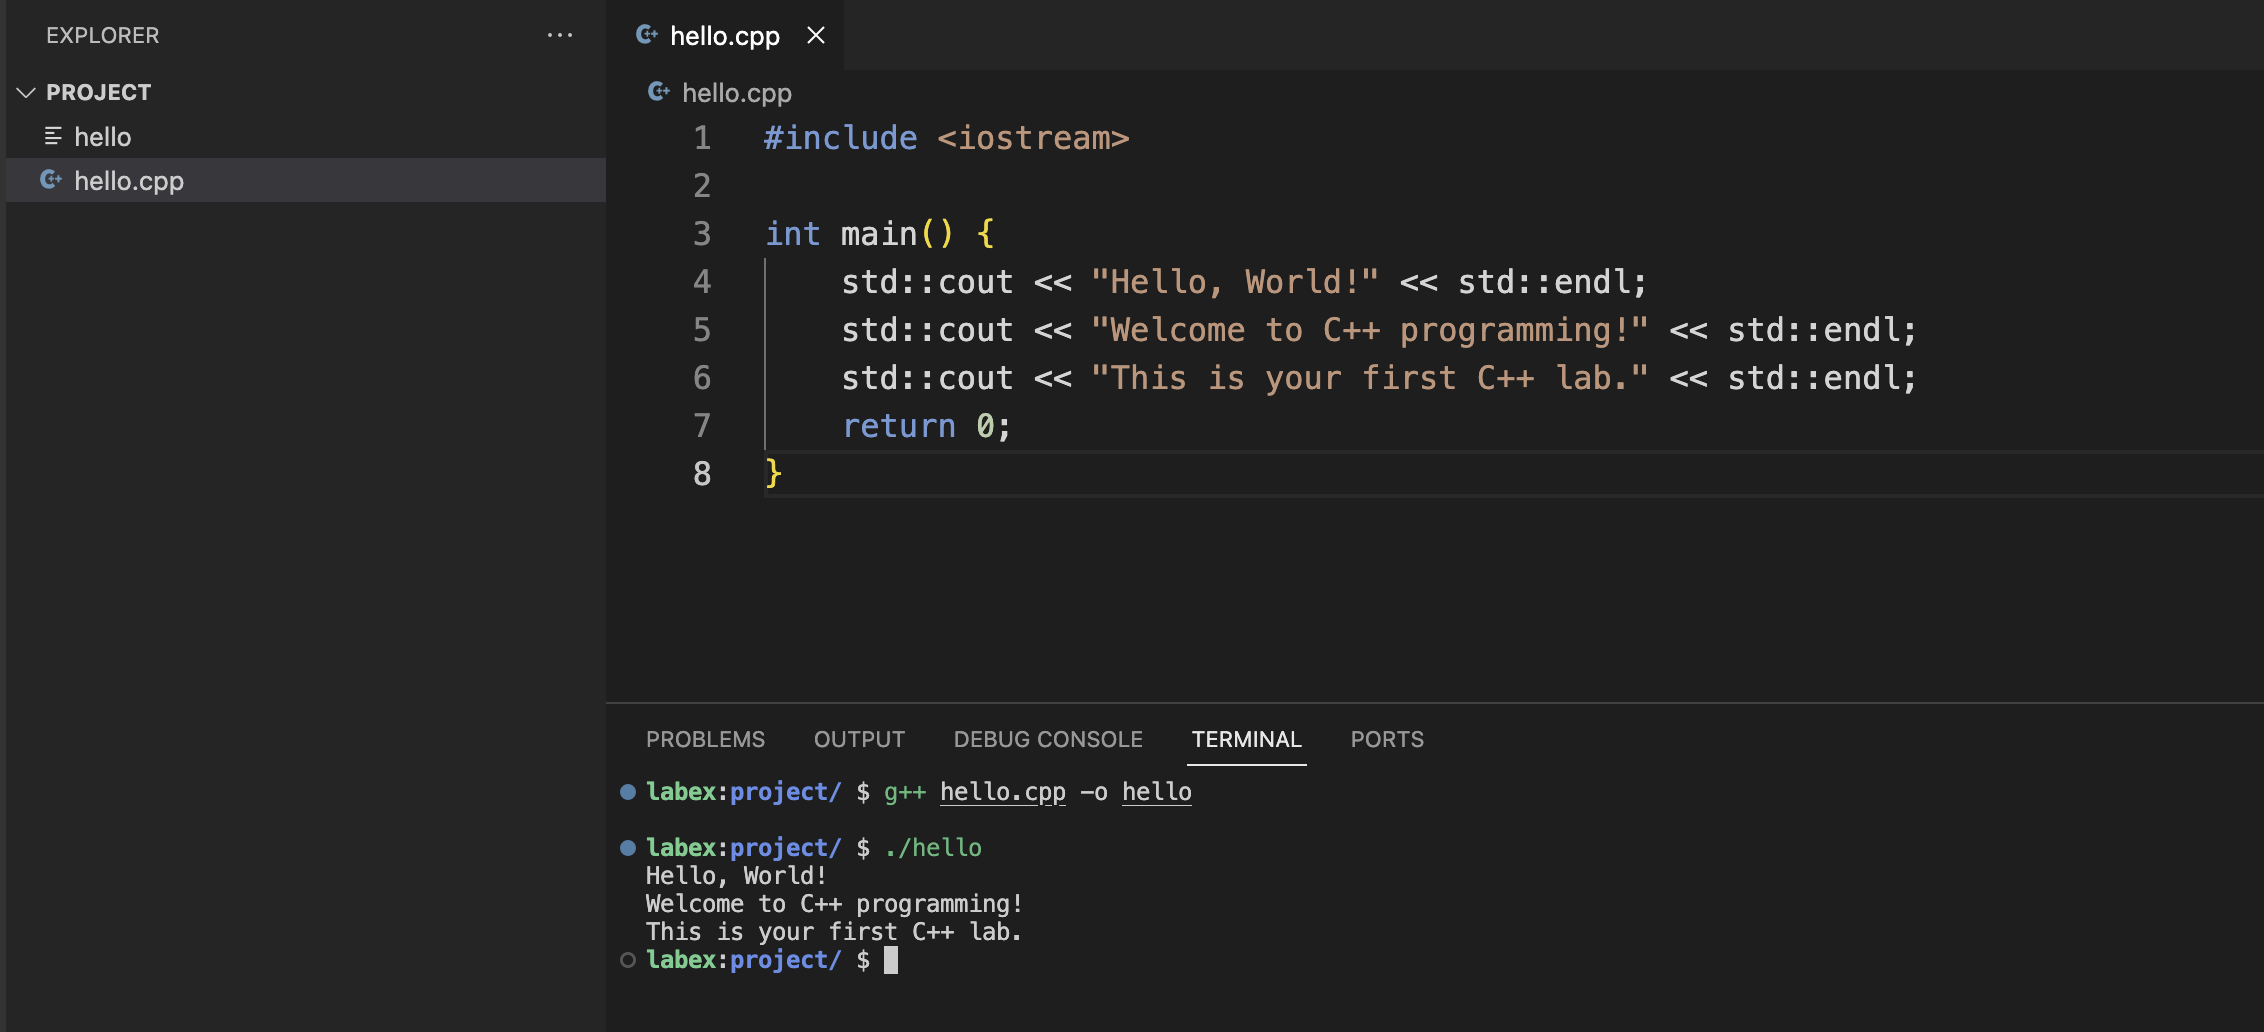Switch to the OUTPUT panel tab
2264x1032 pixels.
coord(859,739)
